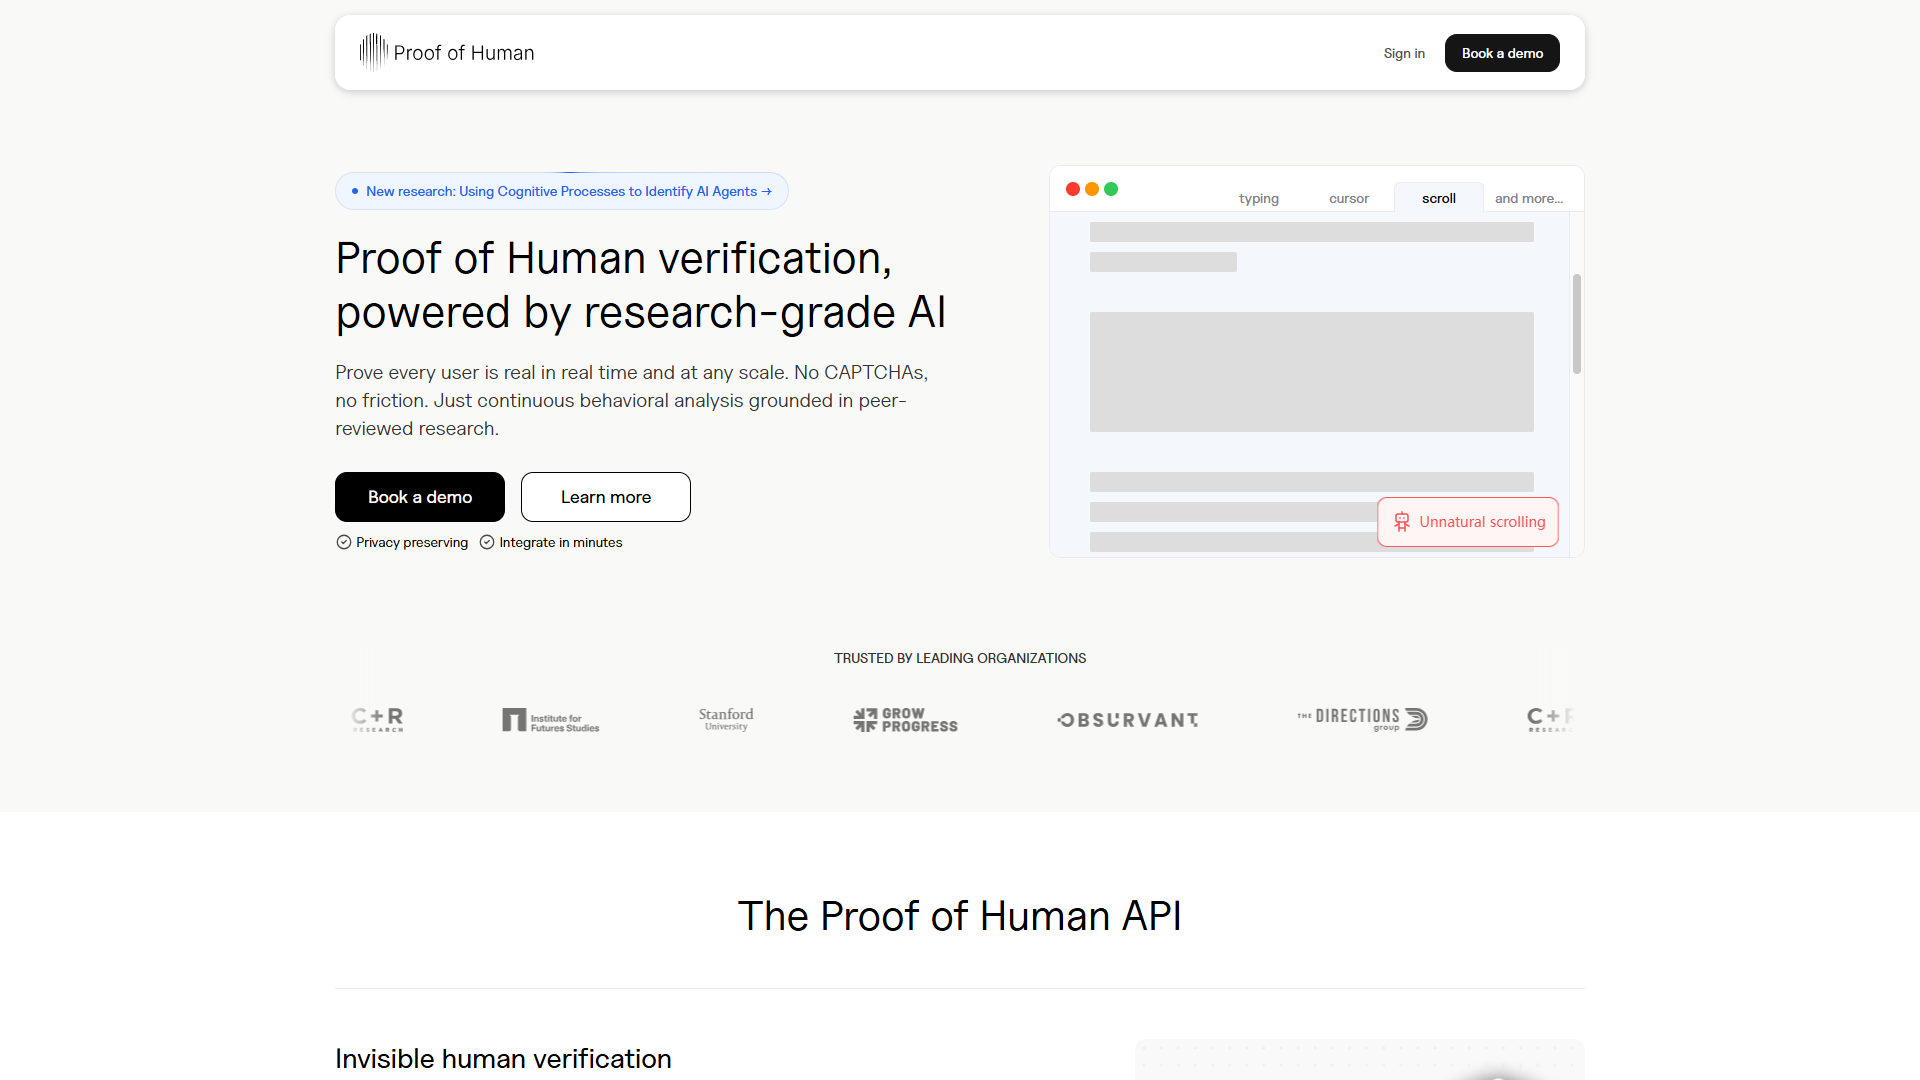Click the first C+R Research logo
The width and height of the screenshot is (1920, 1080).
point(378,720)
